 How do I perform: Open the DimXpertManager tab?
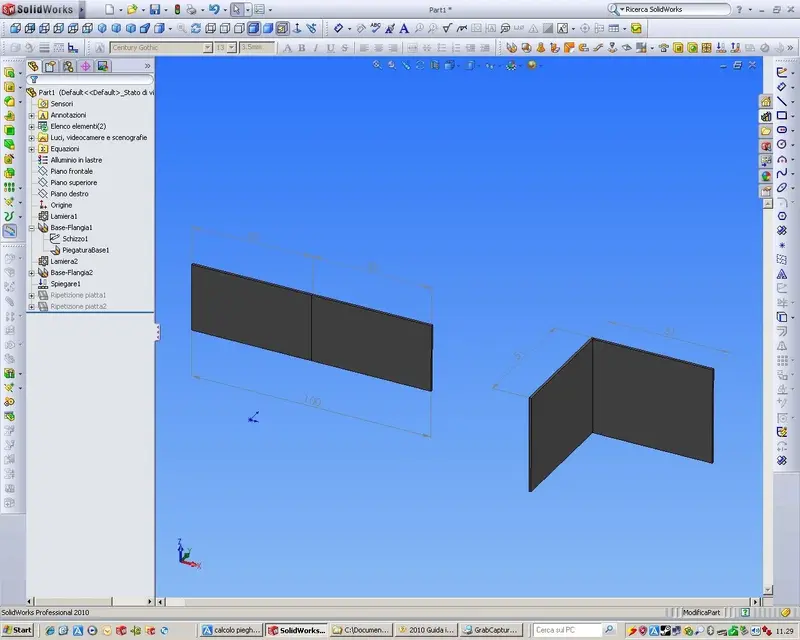[x=85, y=66]
